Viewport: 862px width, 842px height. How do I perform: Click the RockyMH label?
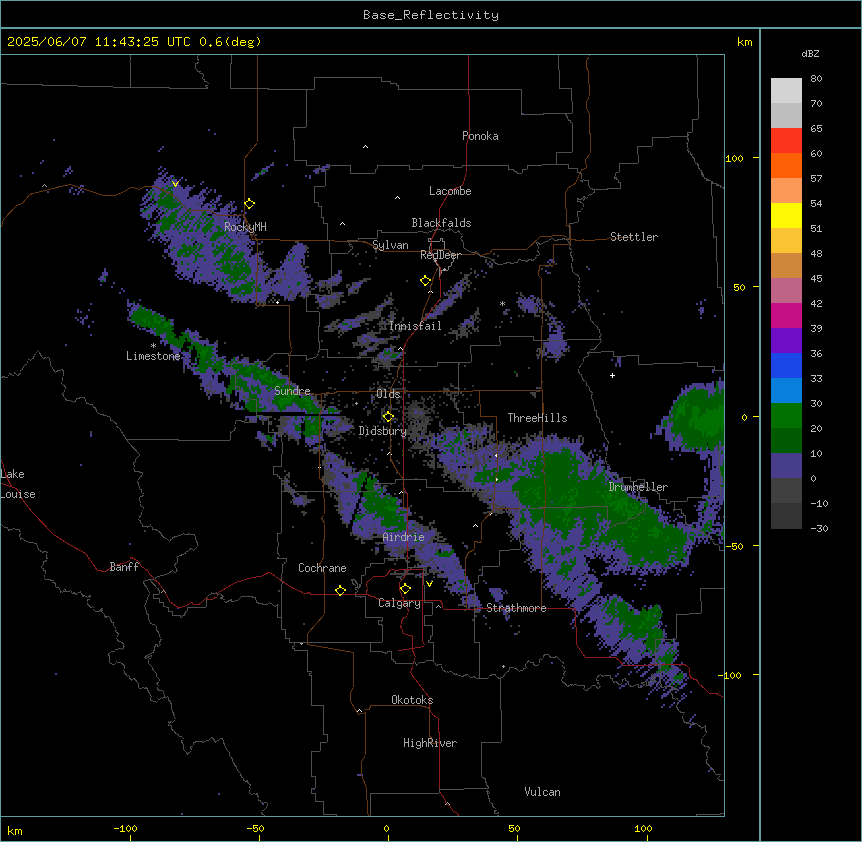pos(245,226)
